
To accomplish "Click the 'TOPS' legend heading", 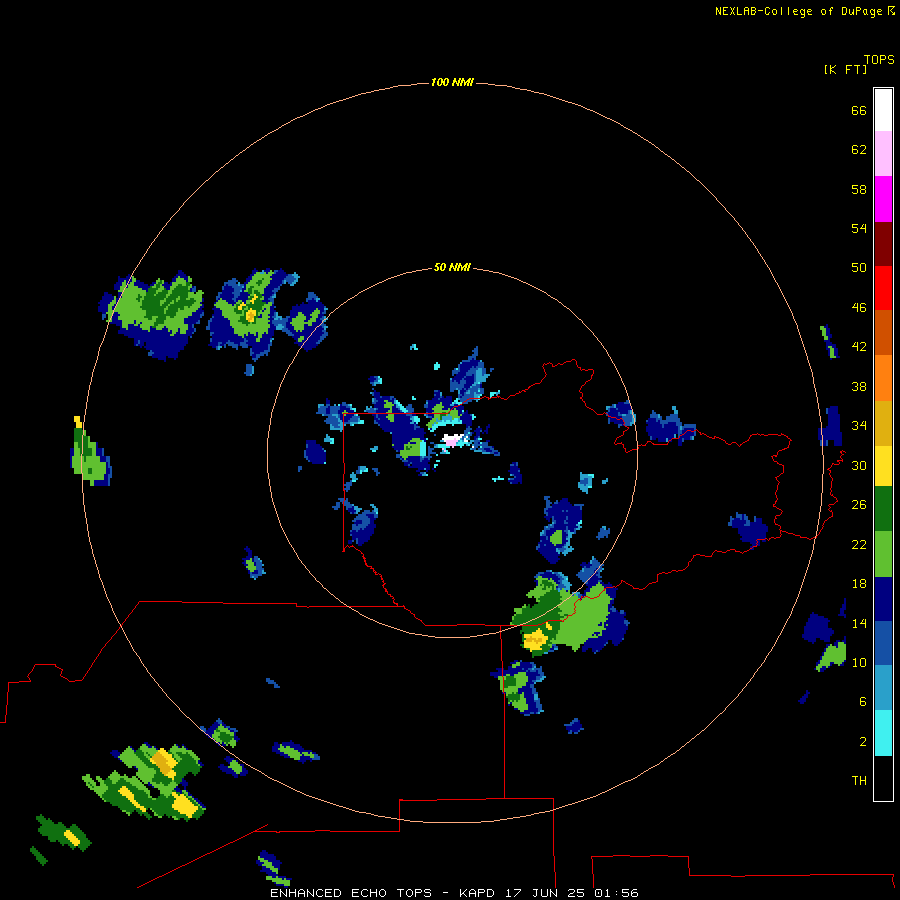I will (879, 60).
